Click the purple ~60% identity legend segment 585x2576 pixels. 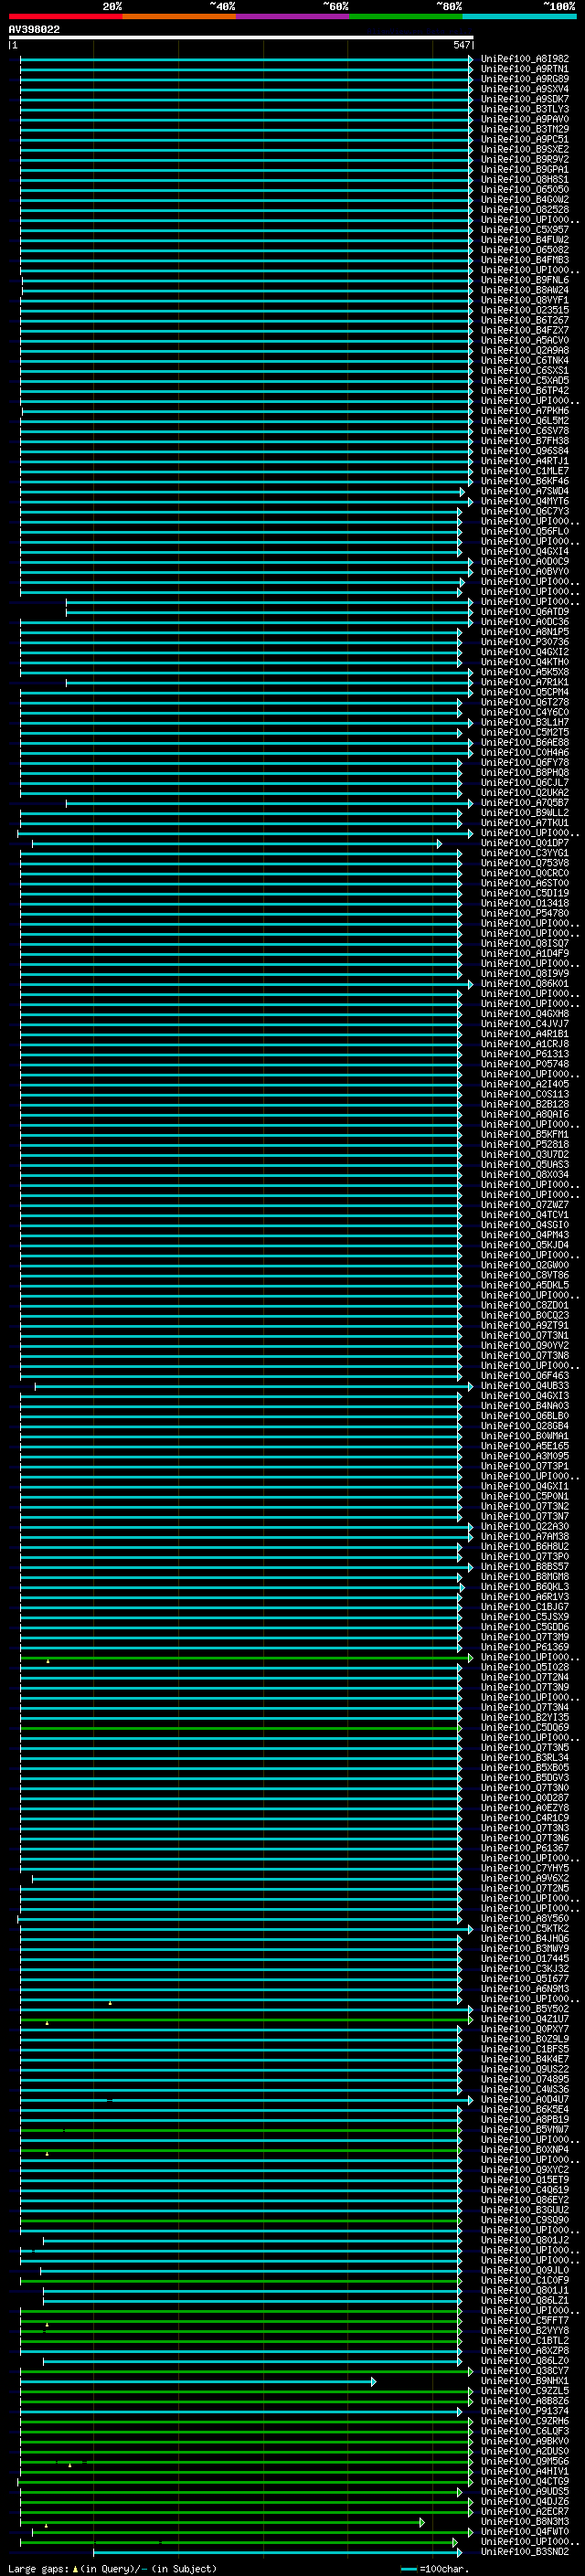(x=293, y=16)
